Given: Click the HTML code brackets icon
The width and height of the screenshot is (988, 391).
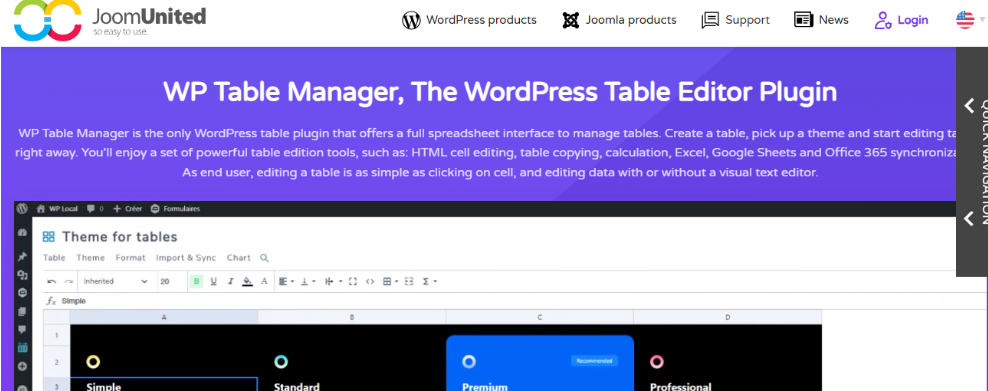Looking at the screenshot, I should tap(370, 281).
